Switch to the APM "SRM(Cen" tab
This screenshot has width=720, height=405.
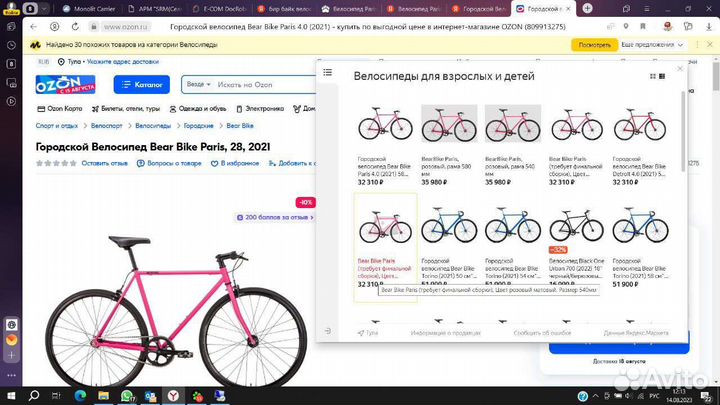point(155,9)
